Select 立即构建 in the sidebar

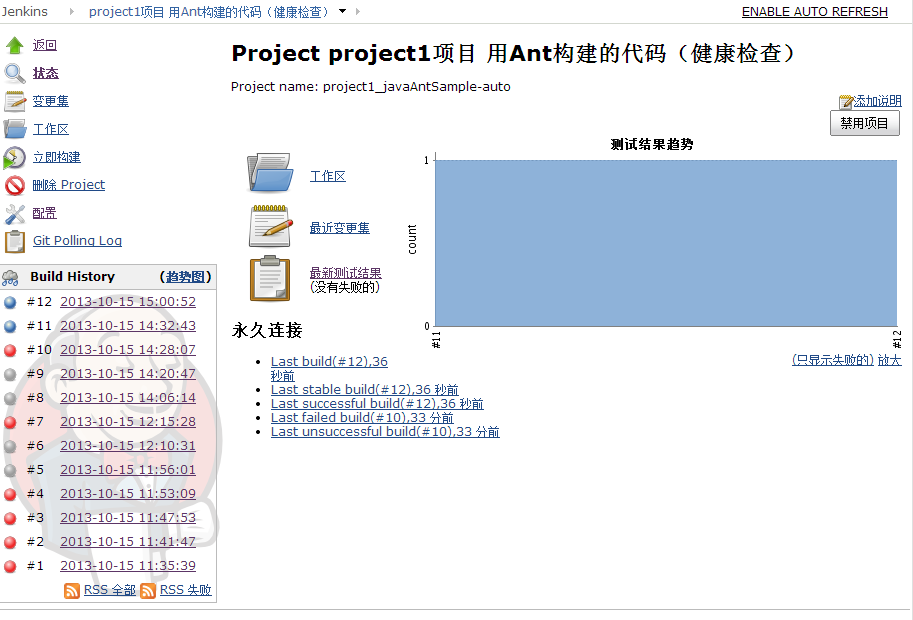57,157
